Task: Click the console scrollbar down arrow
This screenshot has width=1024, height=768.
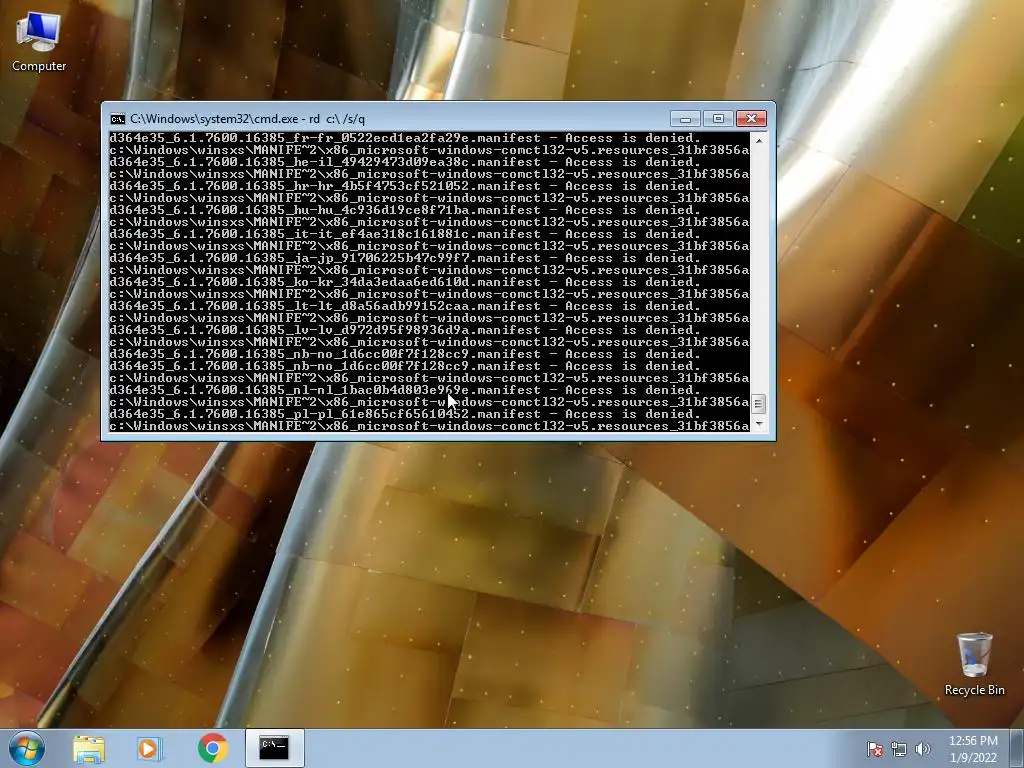Action: (759, 424)
